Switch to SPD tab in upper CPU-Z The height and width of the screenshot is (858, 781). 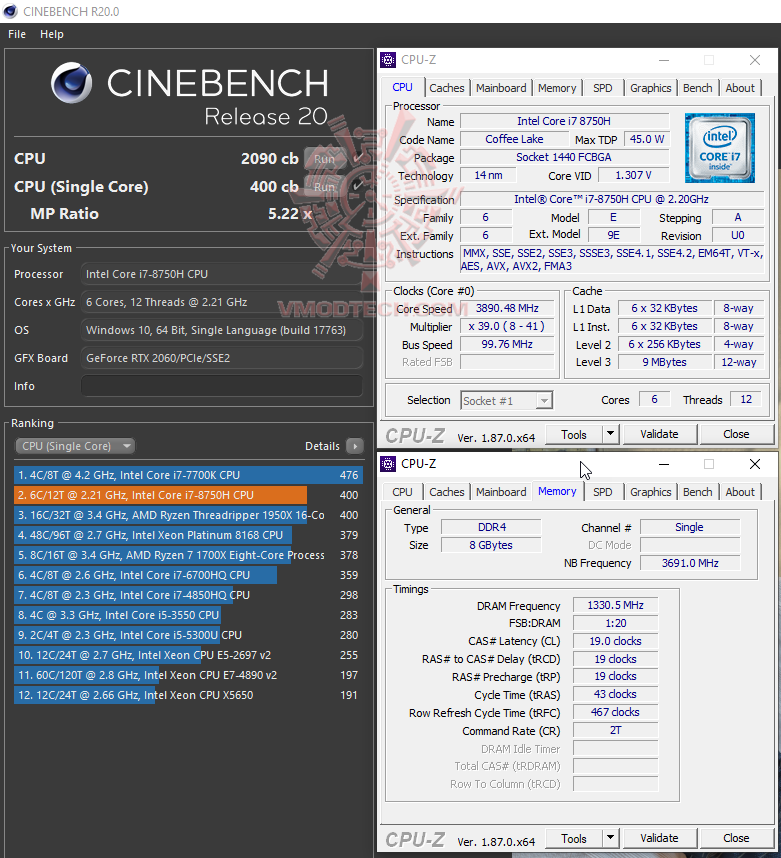coord(603,88)
